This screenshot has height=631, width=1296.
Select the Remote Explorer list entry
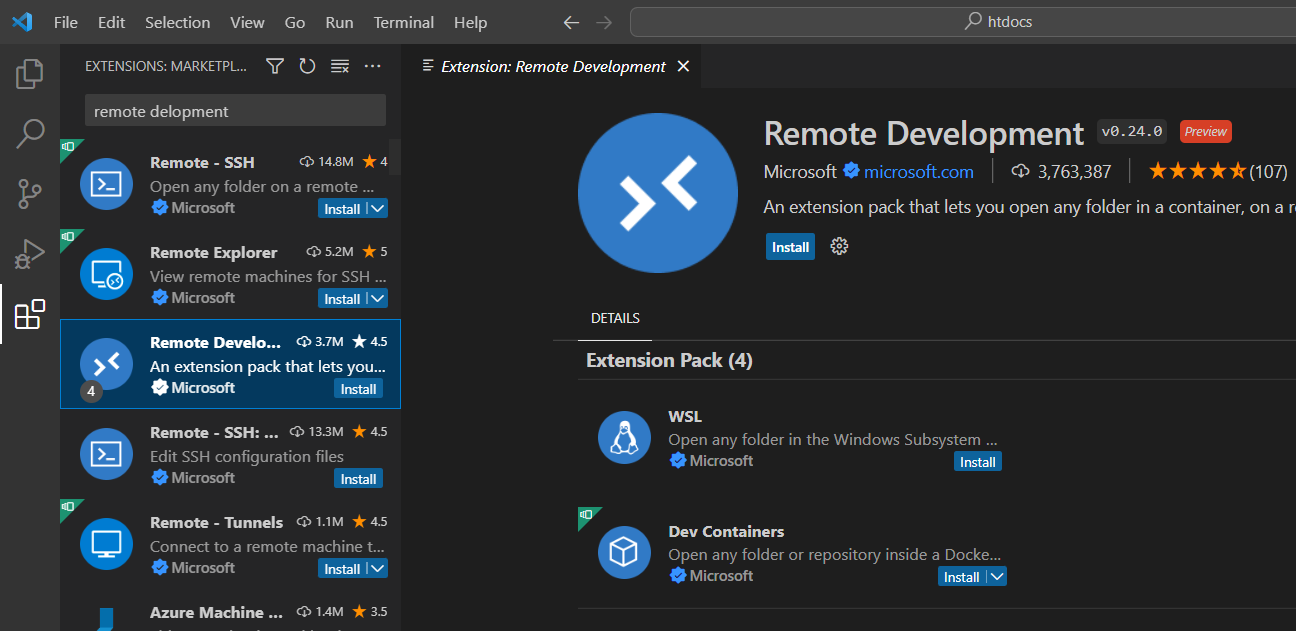(x=230, y=274)
